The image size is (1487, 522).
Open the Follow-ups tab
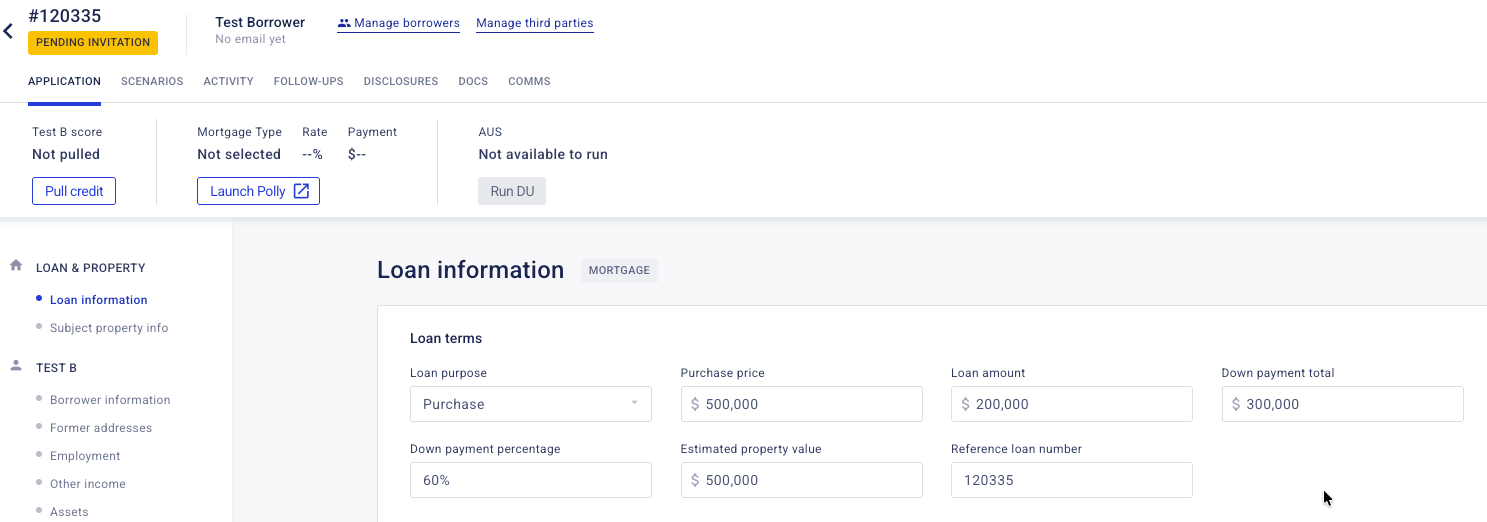click(309, 82)
